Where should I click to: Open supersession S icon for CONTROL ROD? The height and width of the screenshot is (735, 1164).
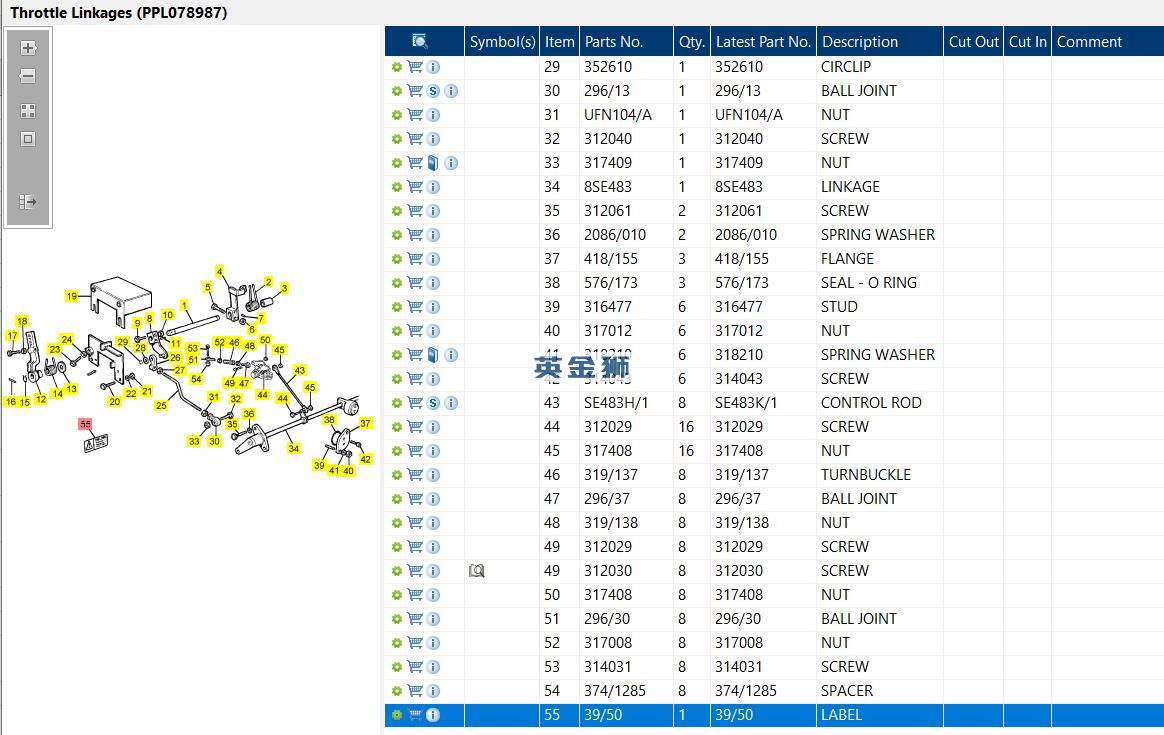click(x=434, y=403)
